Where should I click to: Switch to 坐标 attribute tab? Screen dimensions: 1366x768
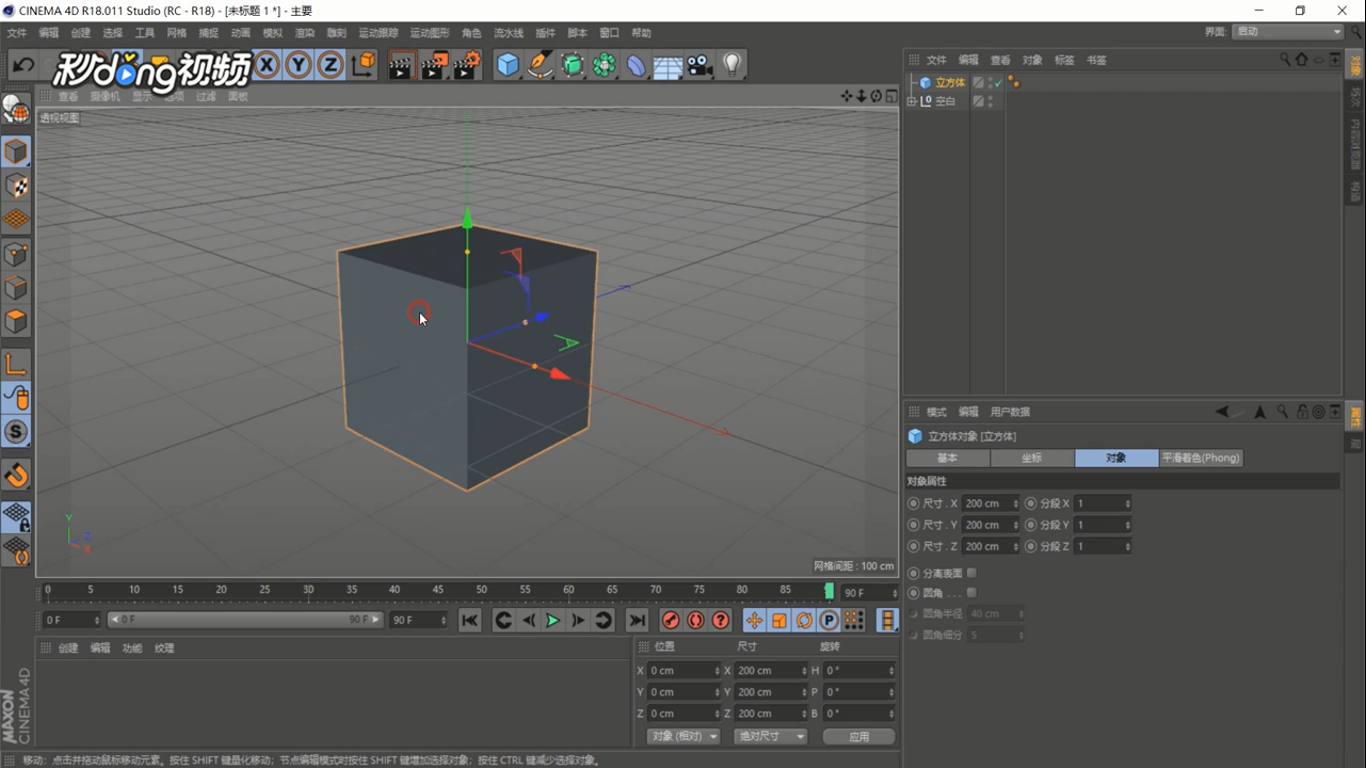1032,458
